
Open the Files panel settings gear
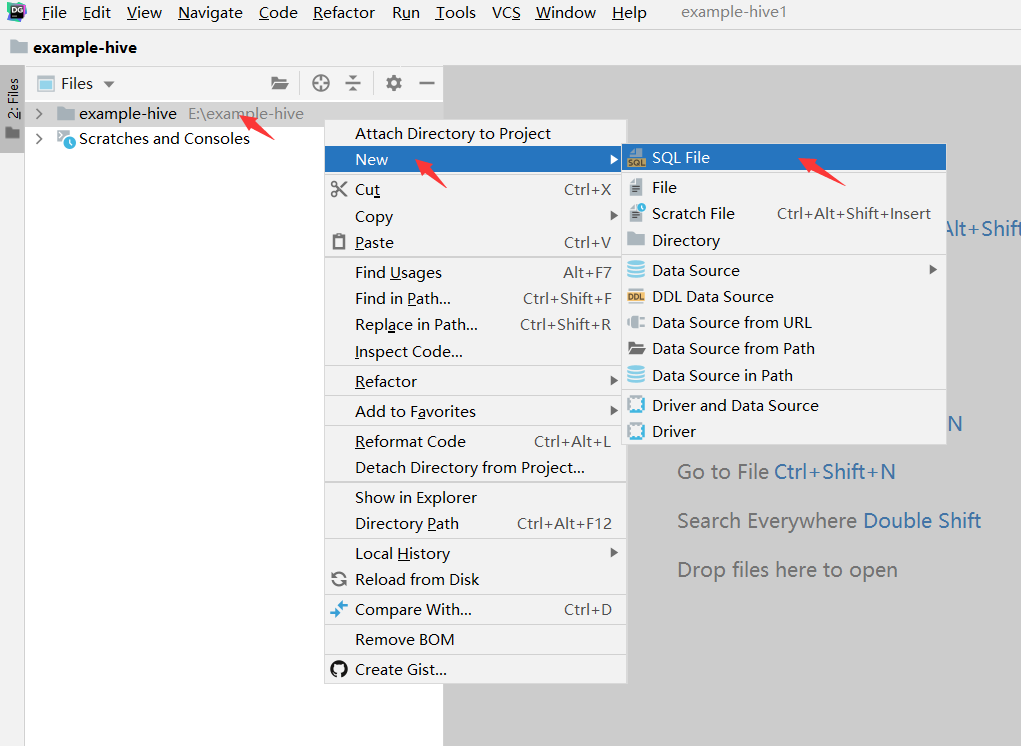pos(394,83)
